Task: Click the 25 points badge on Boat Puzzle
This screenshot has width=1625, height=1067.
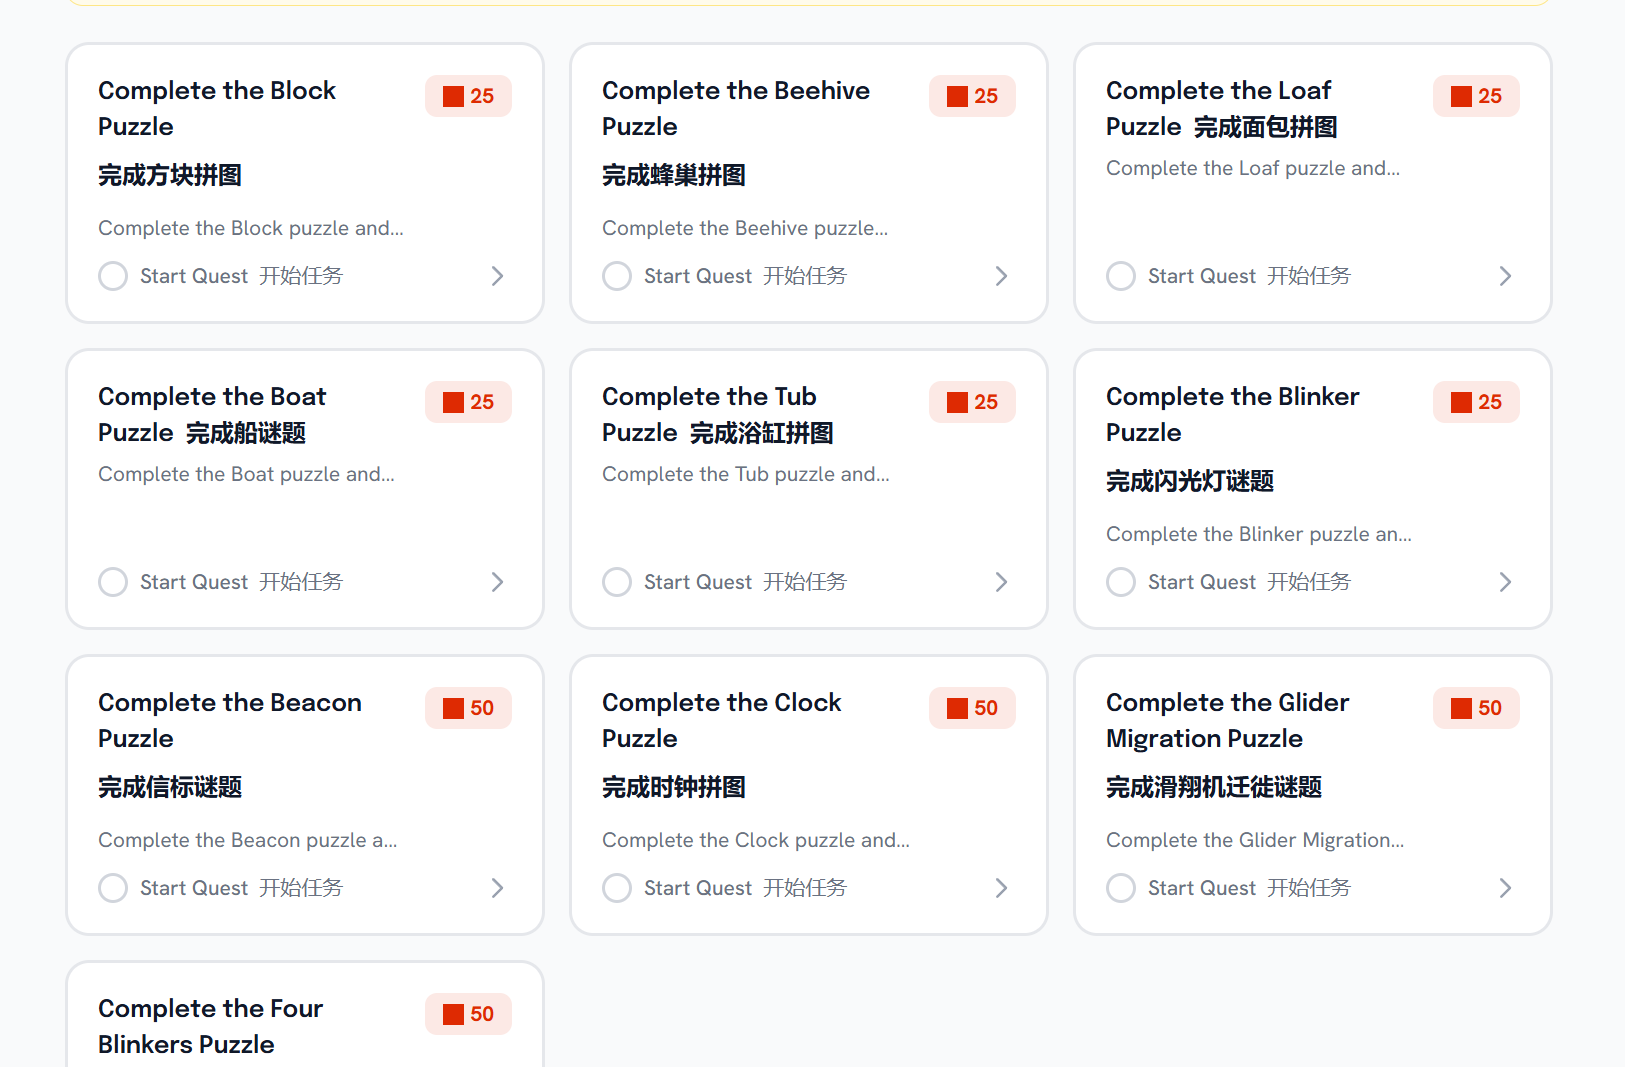Action: (468, 402)
